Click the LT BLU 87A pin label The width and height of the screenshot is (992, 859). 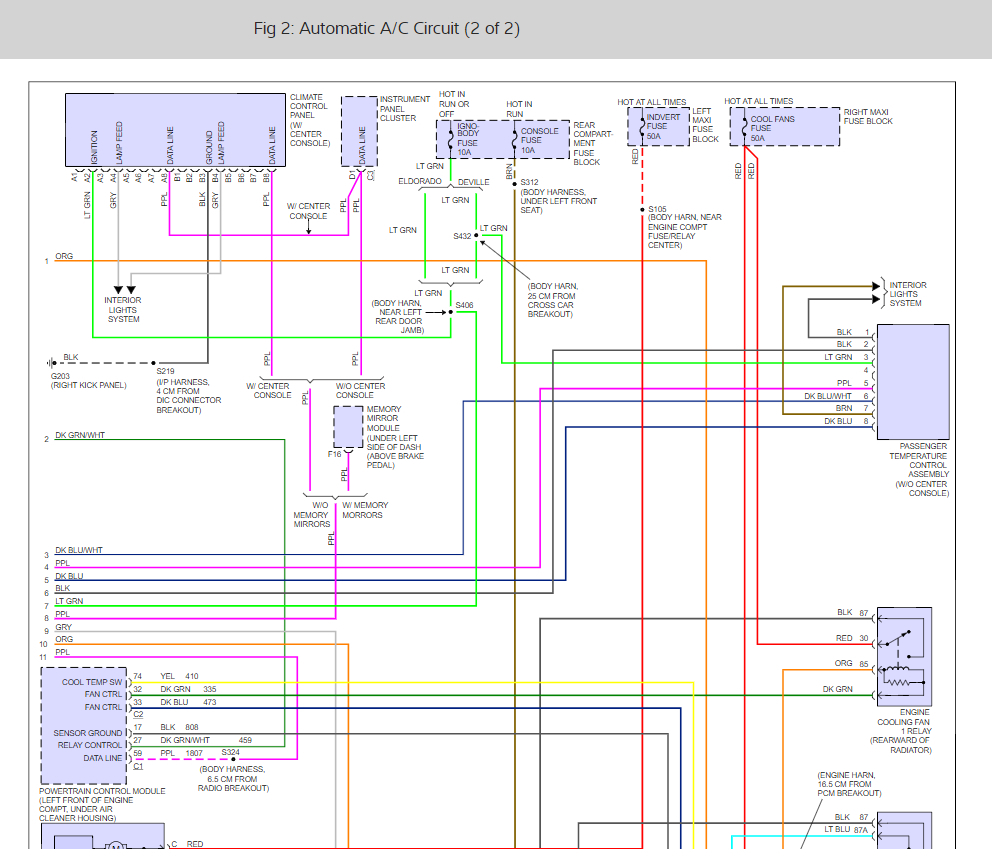point(846,829)
